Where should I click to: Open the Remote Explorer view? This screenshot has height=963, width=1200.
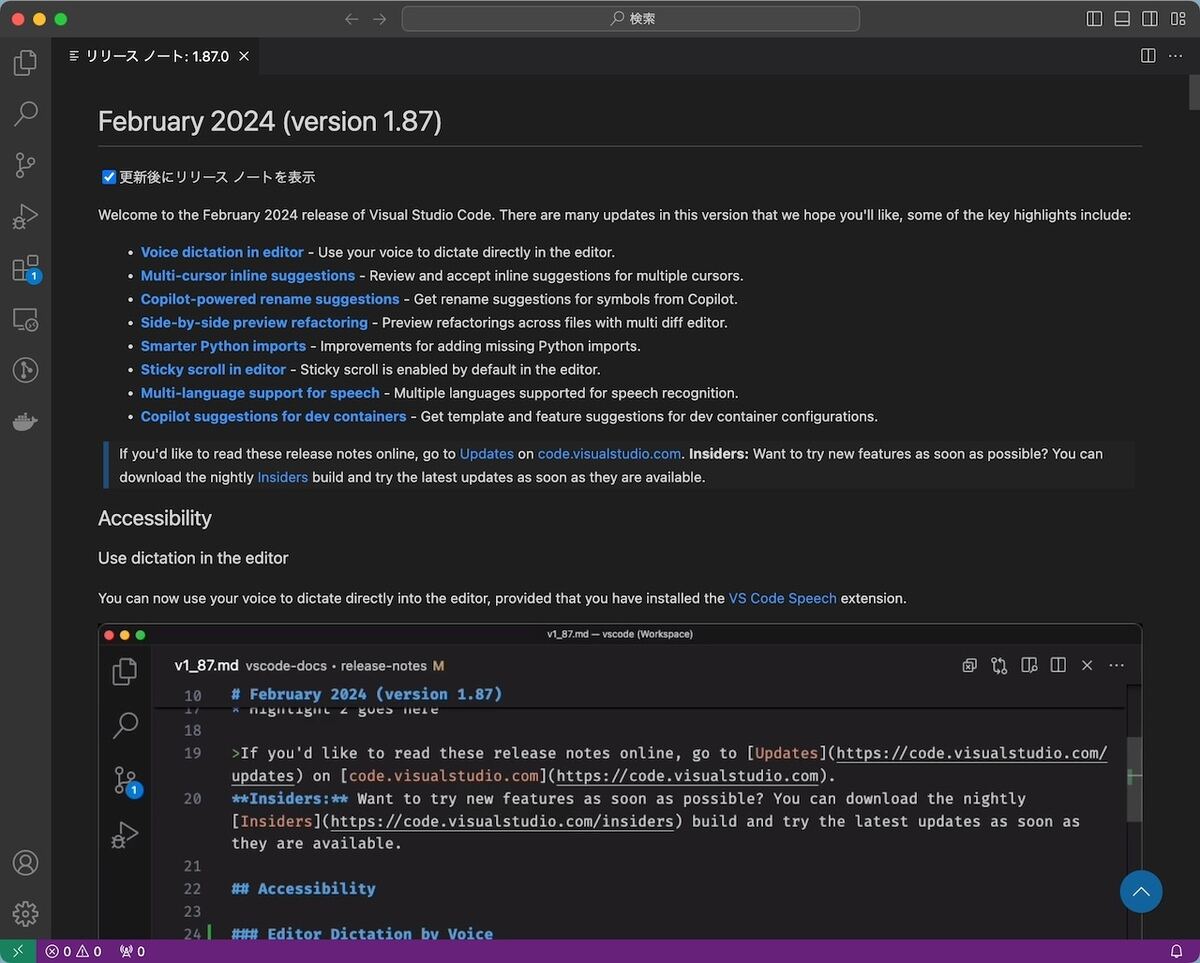click(25, 320)
